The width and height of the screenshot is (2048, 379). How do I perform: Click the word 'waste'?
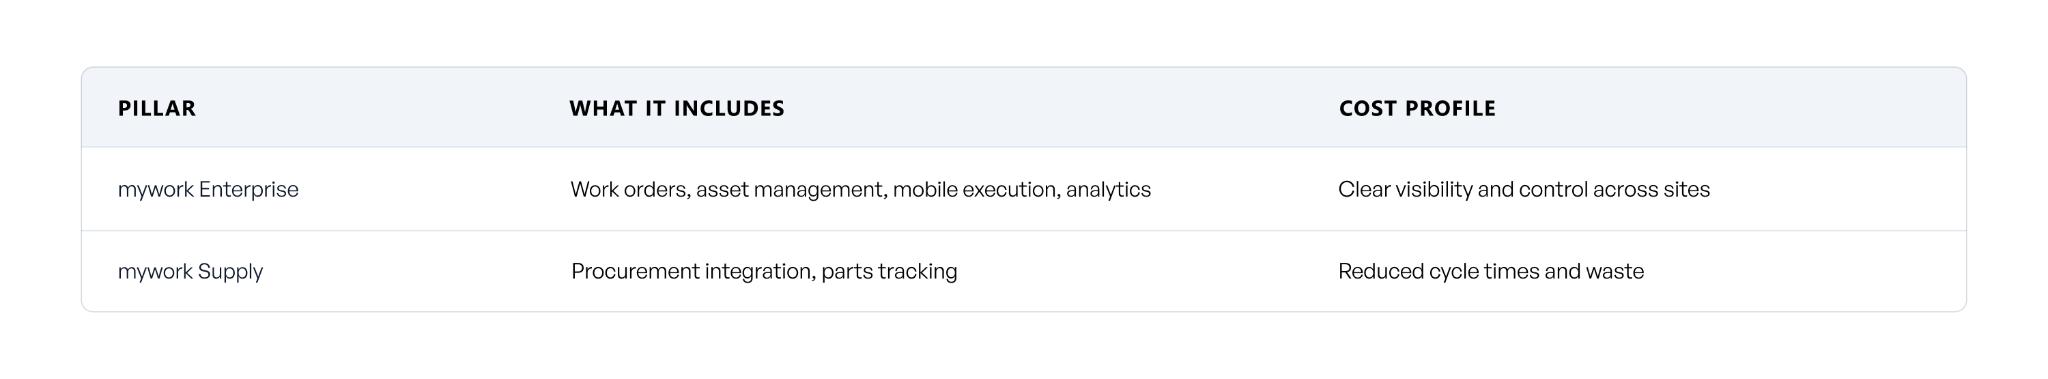1615,271
